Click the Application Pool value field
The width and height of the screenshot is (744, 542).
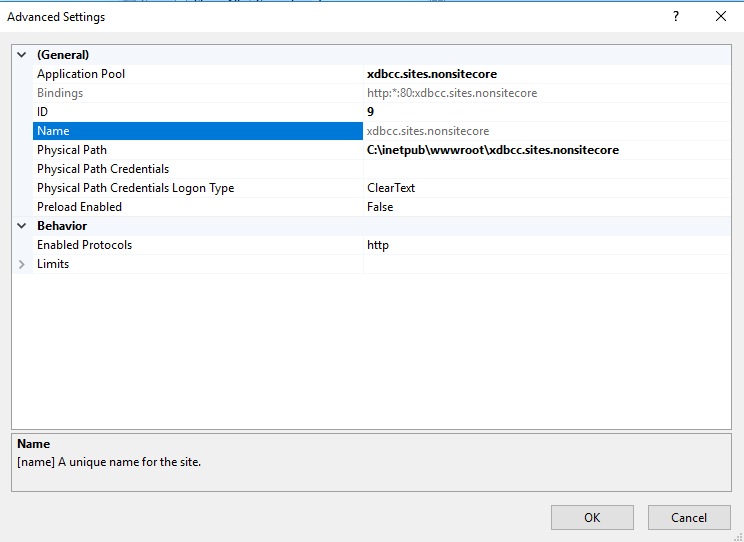click(x=432, y=74)
